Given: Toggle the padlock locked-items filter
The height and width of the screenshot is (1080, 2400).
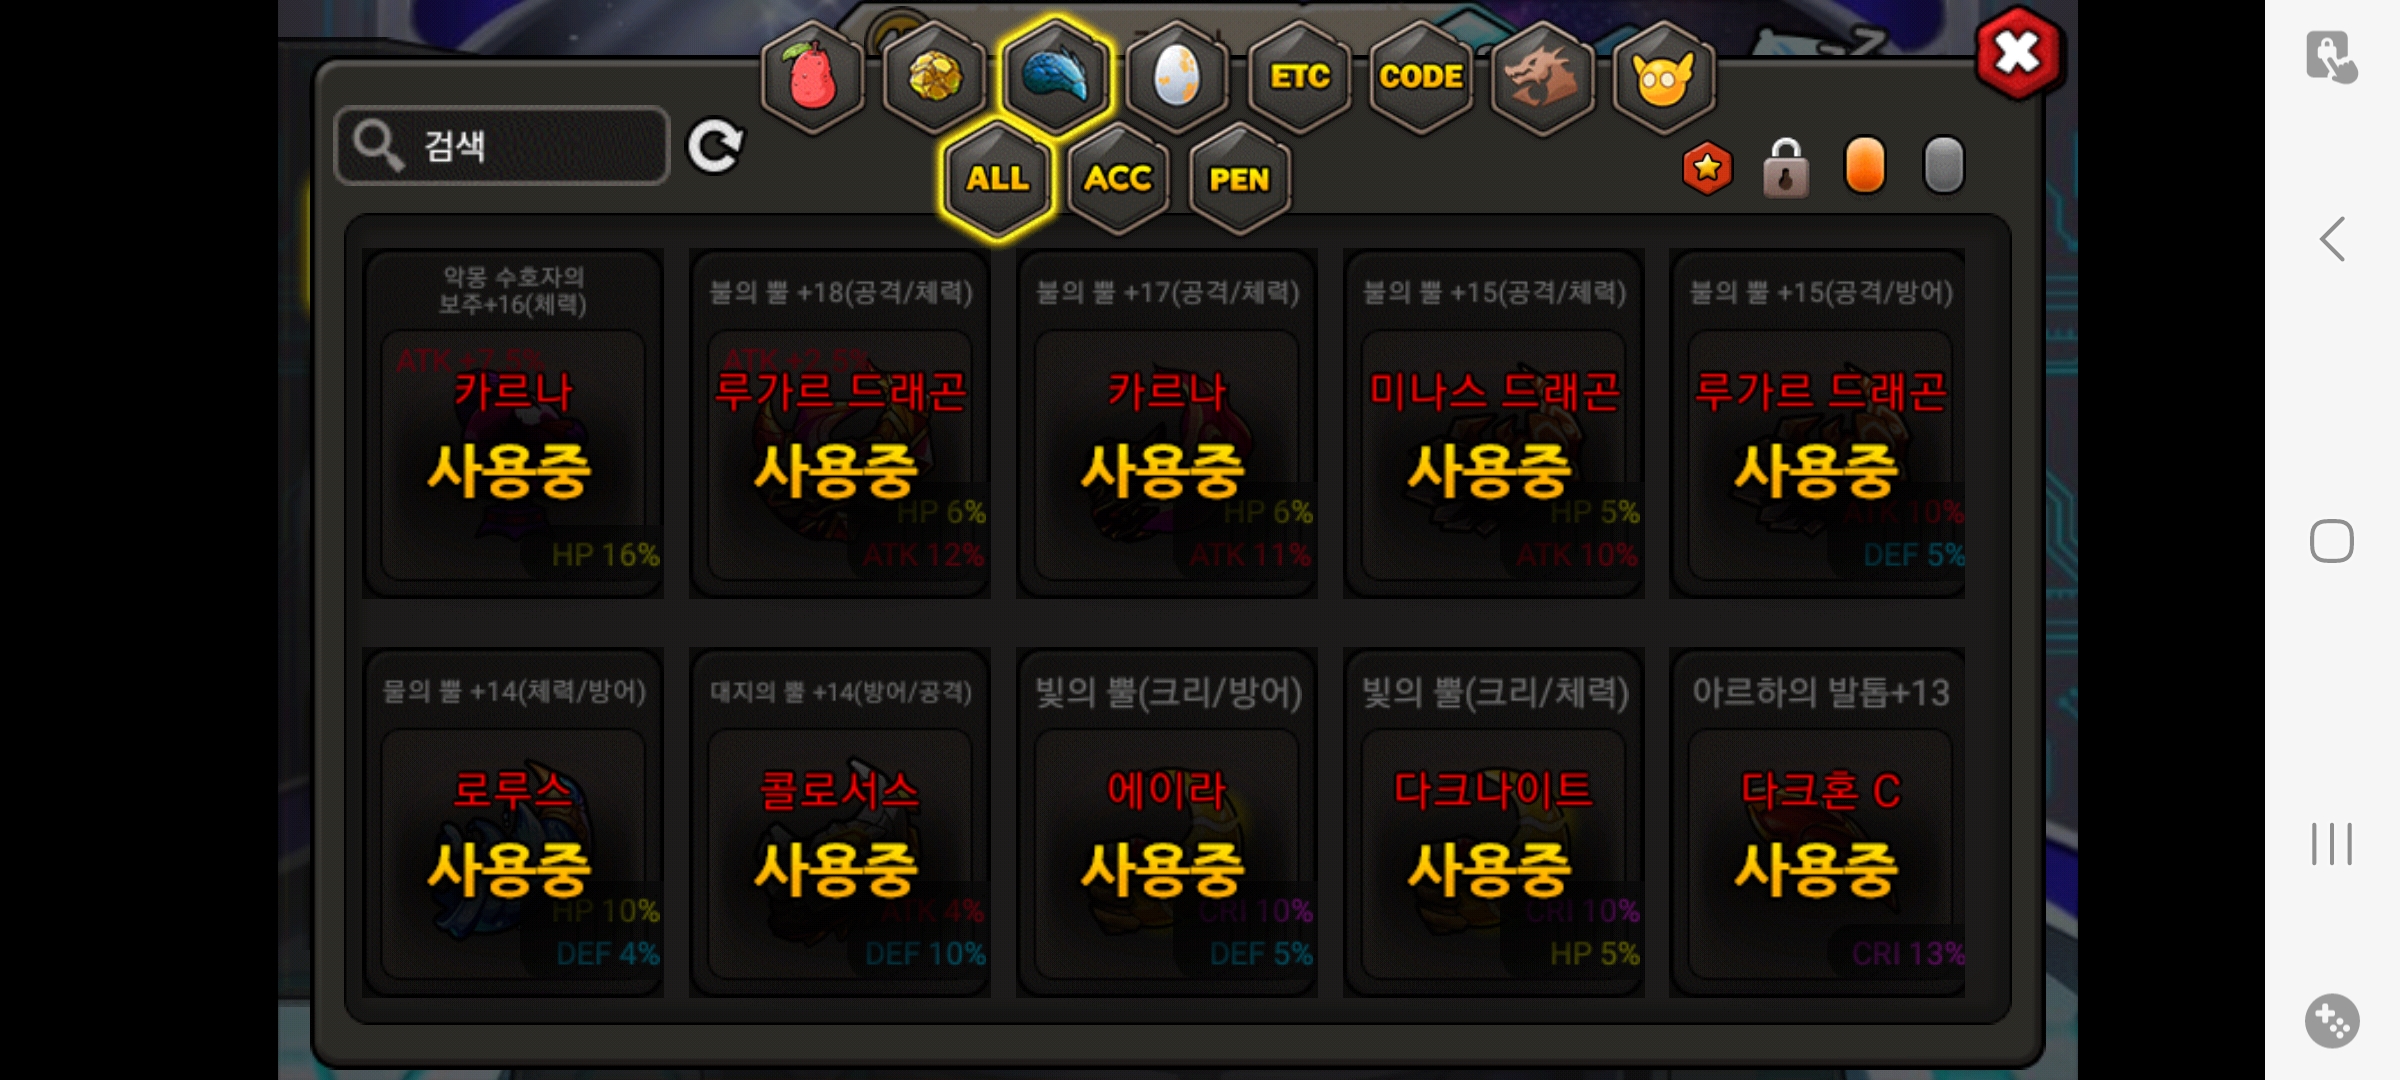Looking at the screenshot, I should [x=1785, y=167].
